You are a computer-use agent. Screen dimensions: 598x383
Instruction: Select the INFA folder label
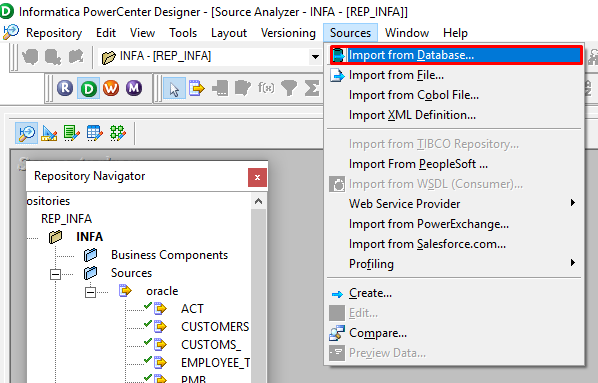89,237
